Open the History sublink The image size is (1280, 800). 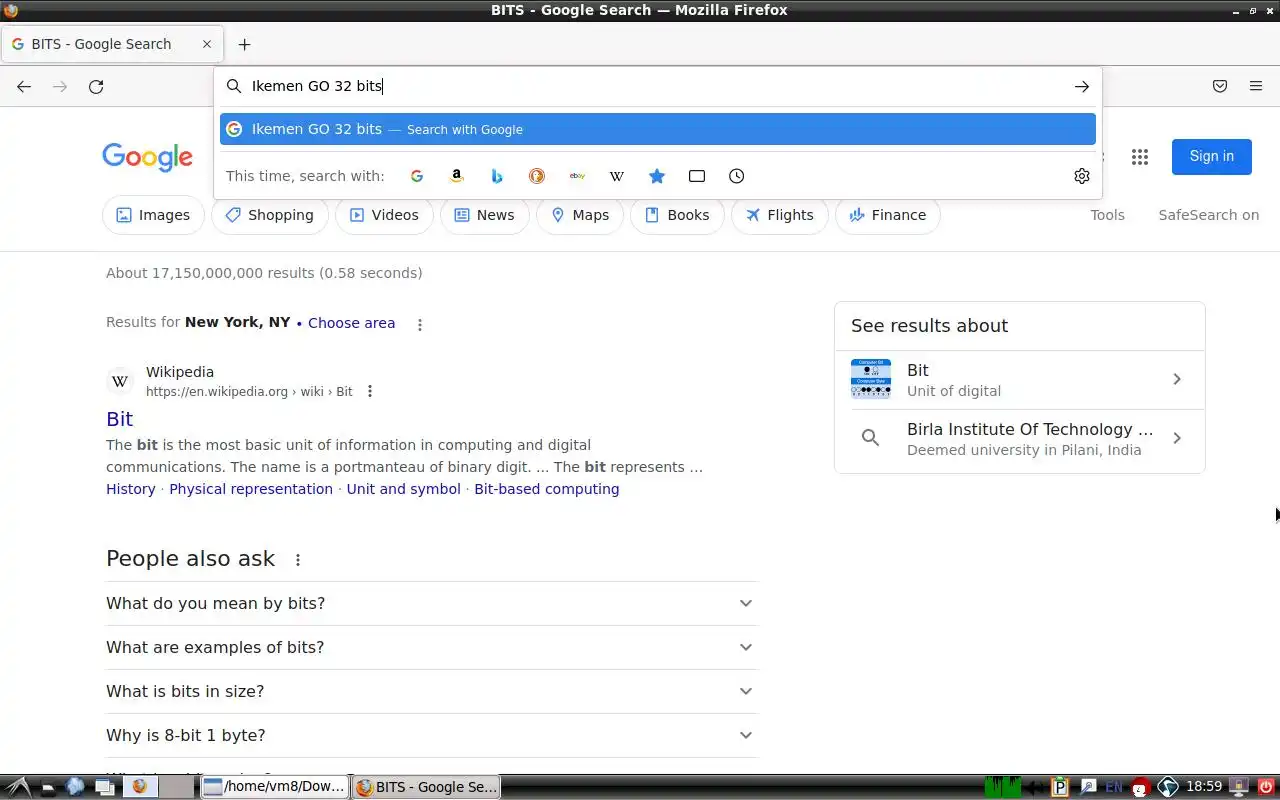(x=131, y=489)
